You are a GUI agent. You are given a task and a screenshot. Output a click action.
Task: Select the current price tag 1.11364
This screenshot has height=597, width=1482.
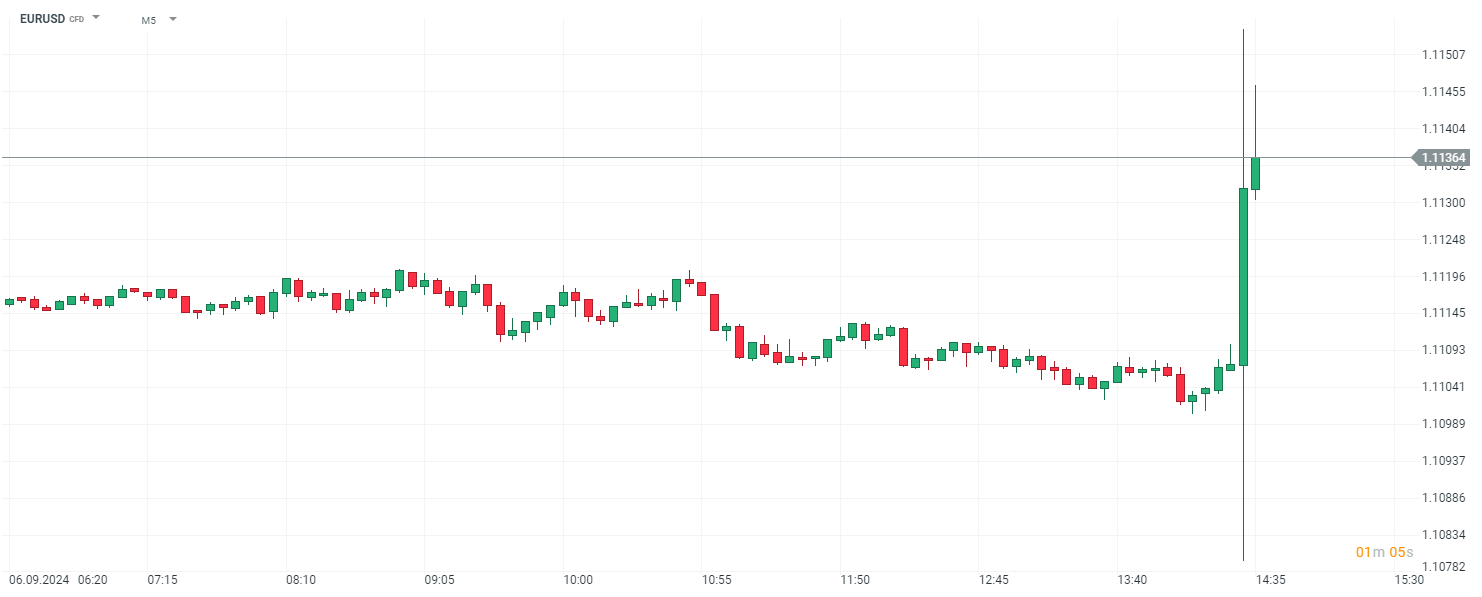click(1443, 158)
